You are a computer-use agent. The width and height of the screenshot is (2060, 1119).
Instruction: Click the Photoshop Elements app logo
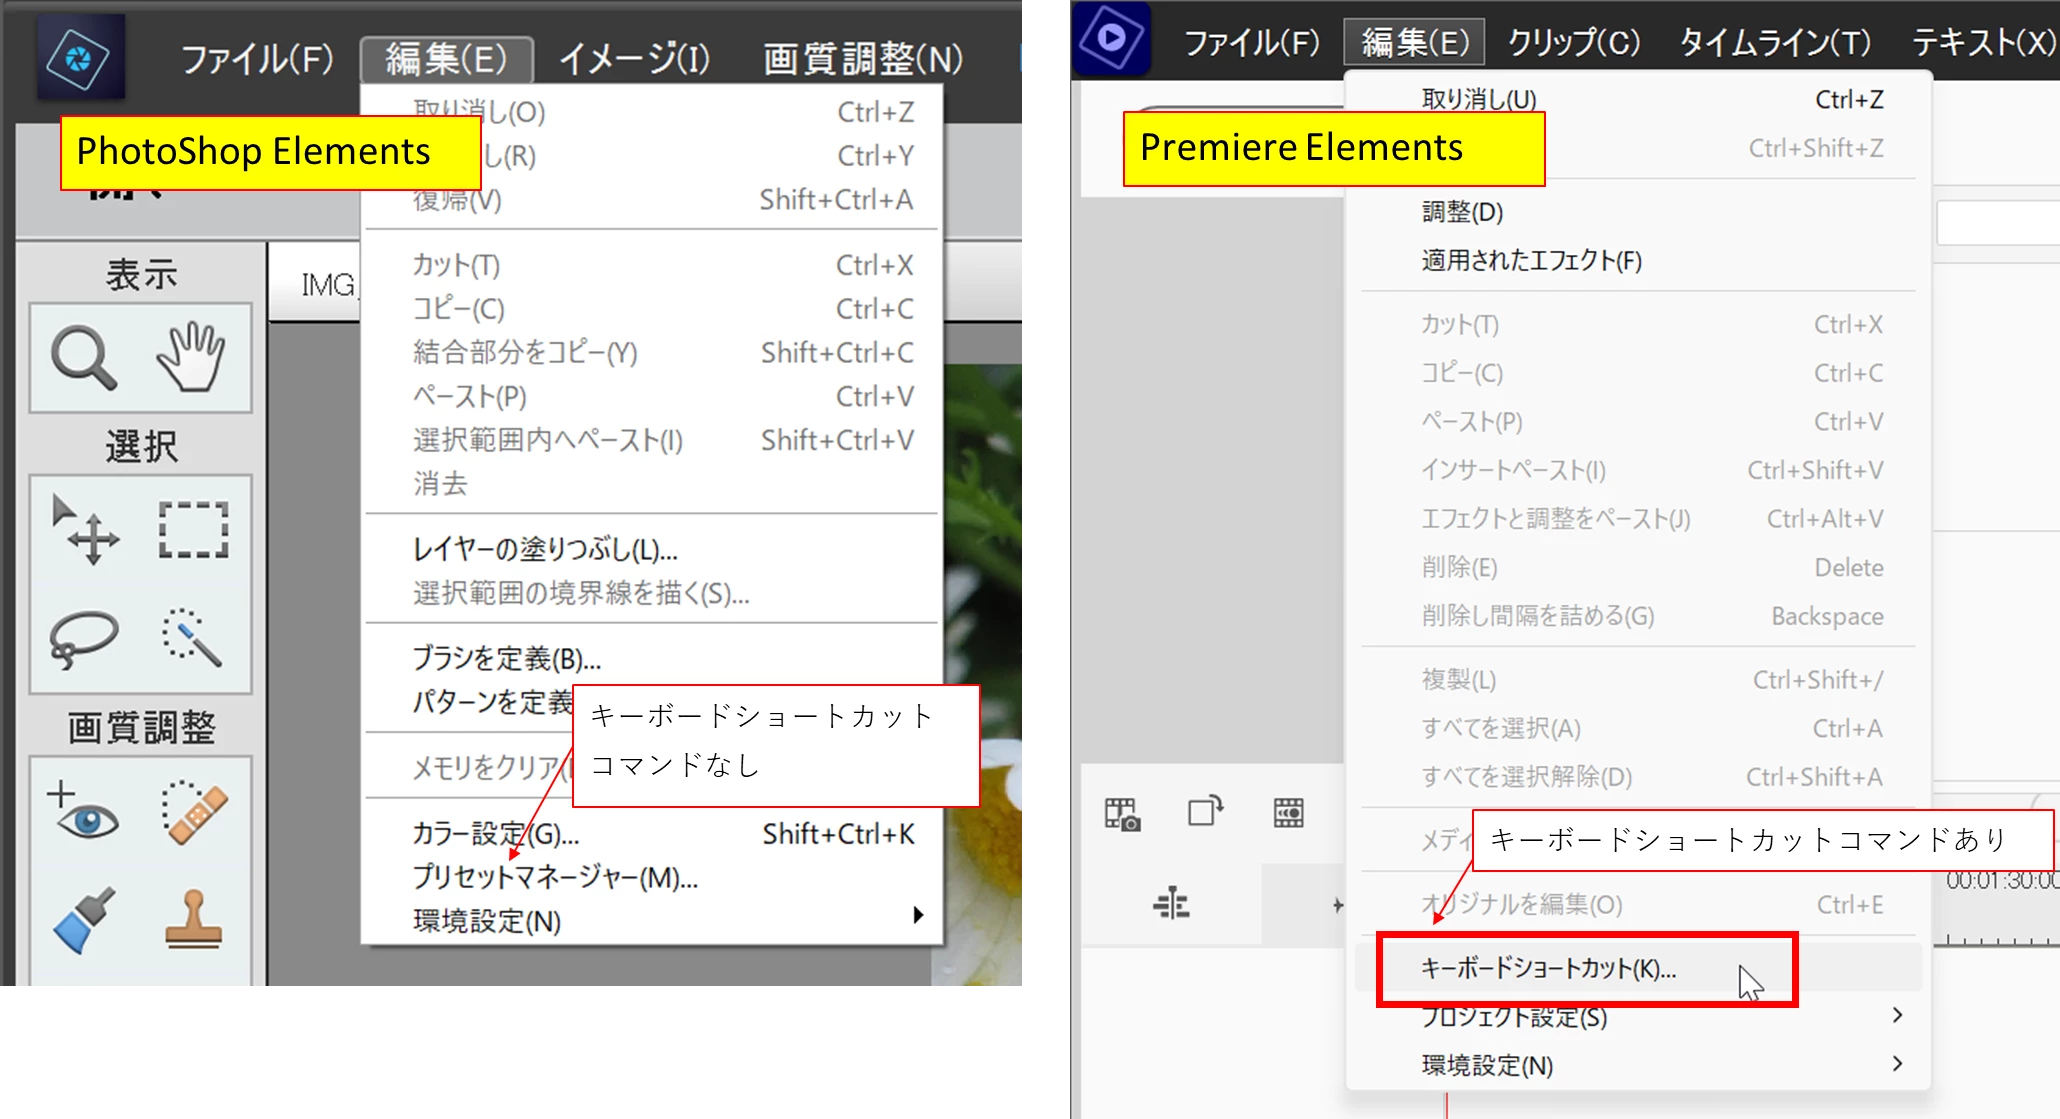tap(80, 58)
